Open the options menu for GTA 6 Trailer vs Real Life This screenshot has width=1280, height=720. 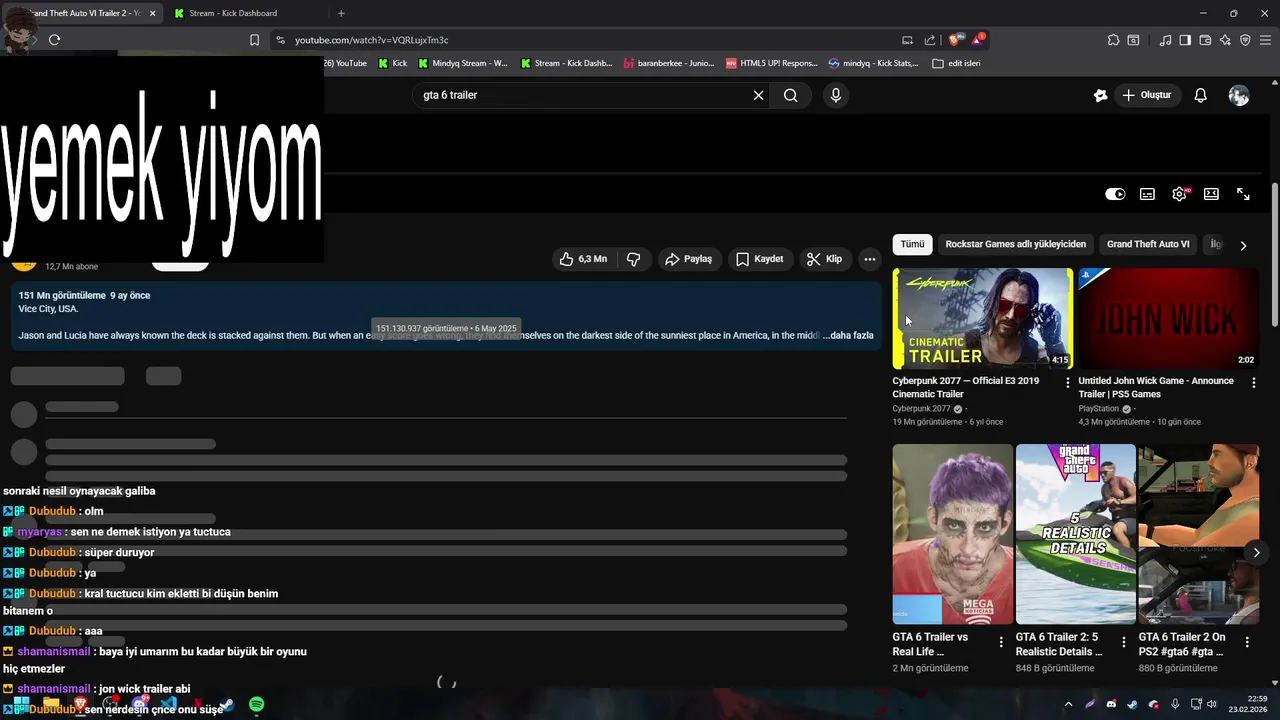1001,642
